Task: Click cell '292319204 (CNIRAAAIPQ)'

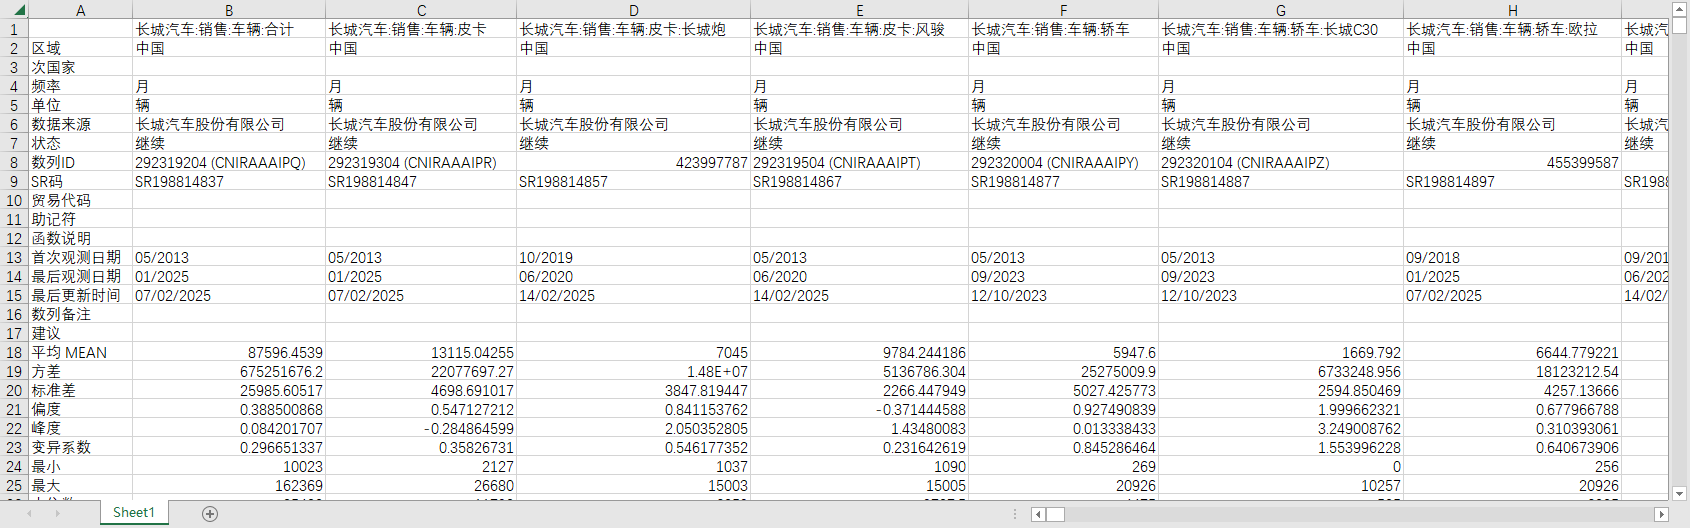Action: [x=229, y=162]
